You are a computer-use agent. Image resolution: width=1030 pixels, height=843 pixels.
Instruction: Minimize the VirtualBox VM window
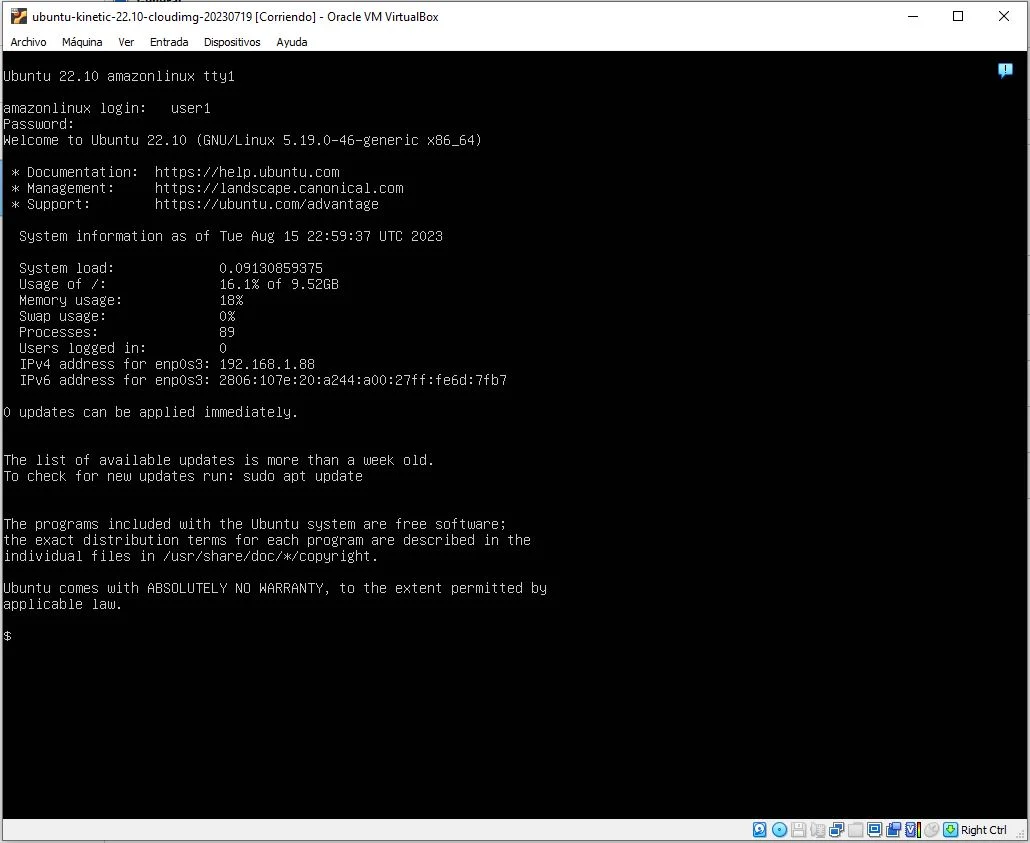[x=912, y=16]
